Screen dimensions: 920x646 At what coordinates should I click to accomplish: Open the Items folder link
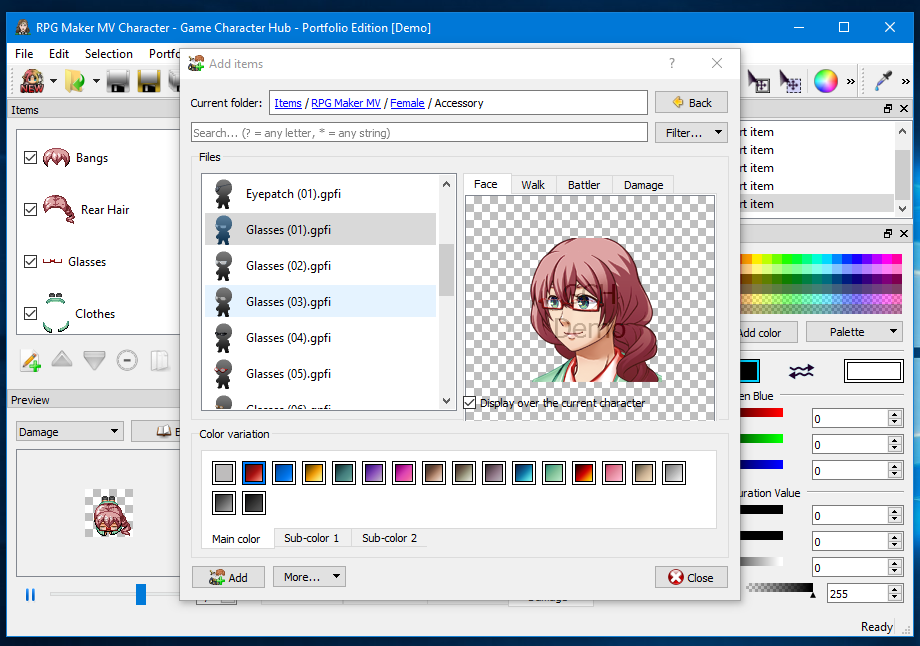(288, 103)
